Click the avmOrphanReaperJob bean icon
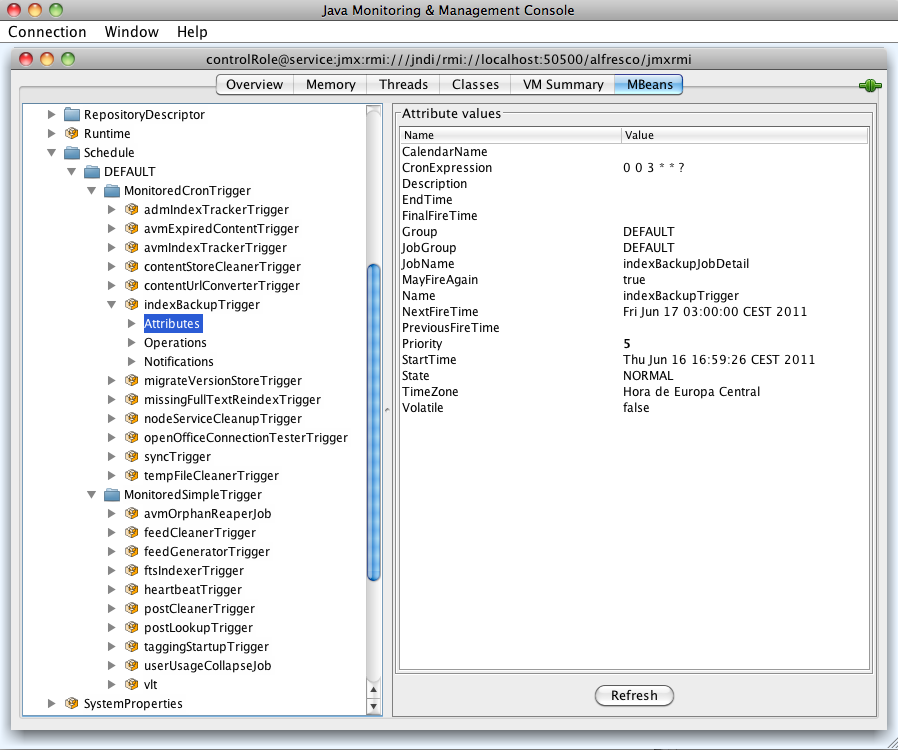 tap(132, 513)
